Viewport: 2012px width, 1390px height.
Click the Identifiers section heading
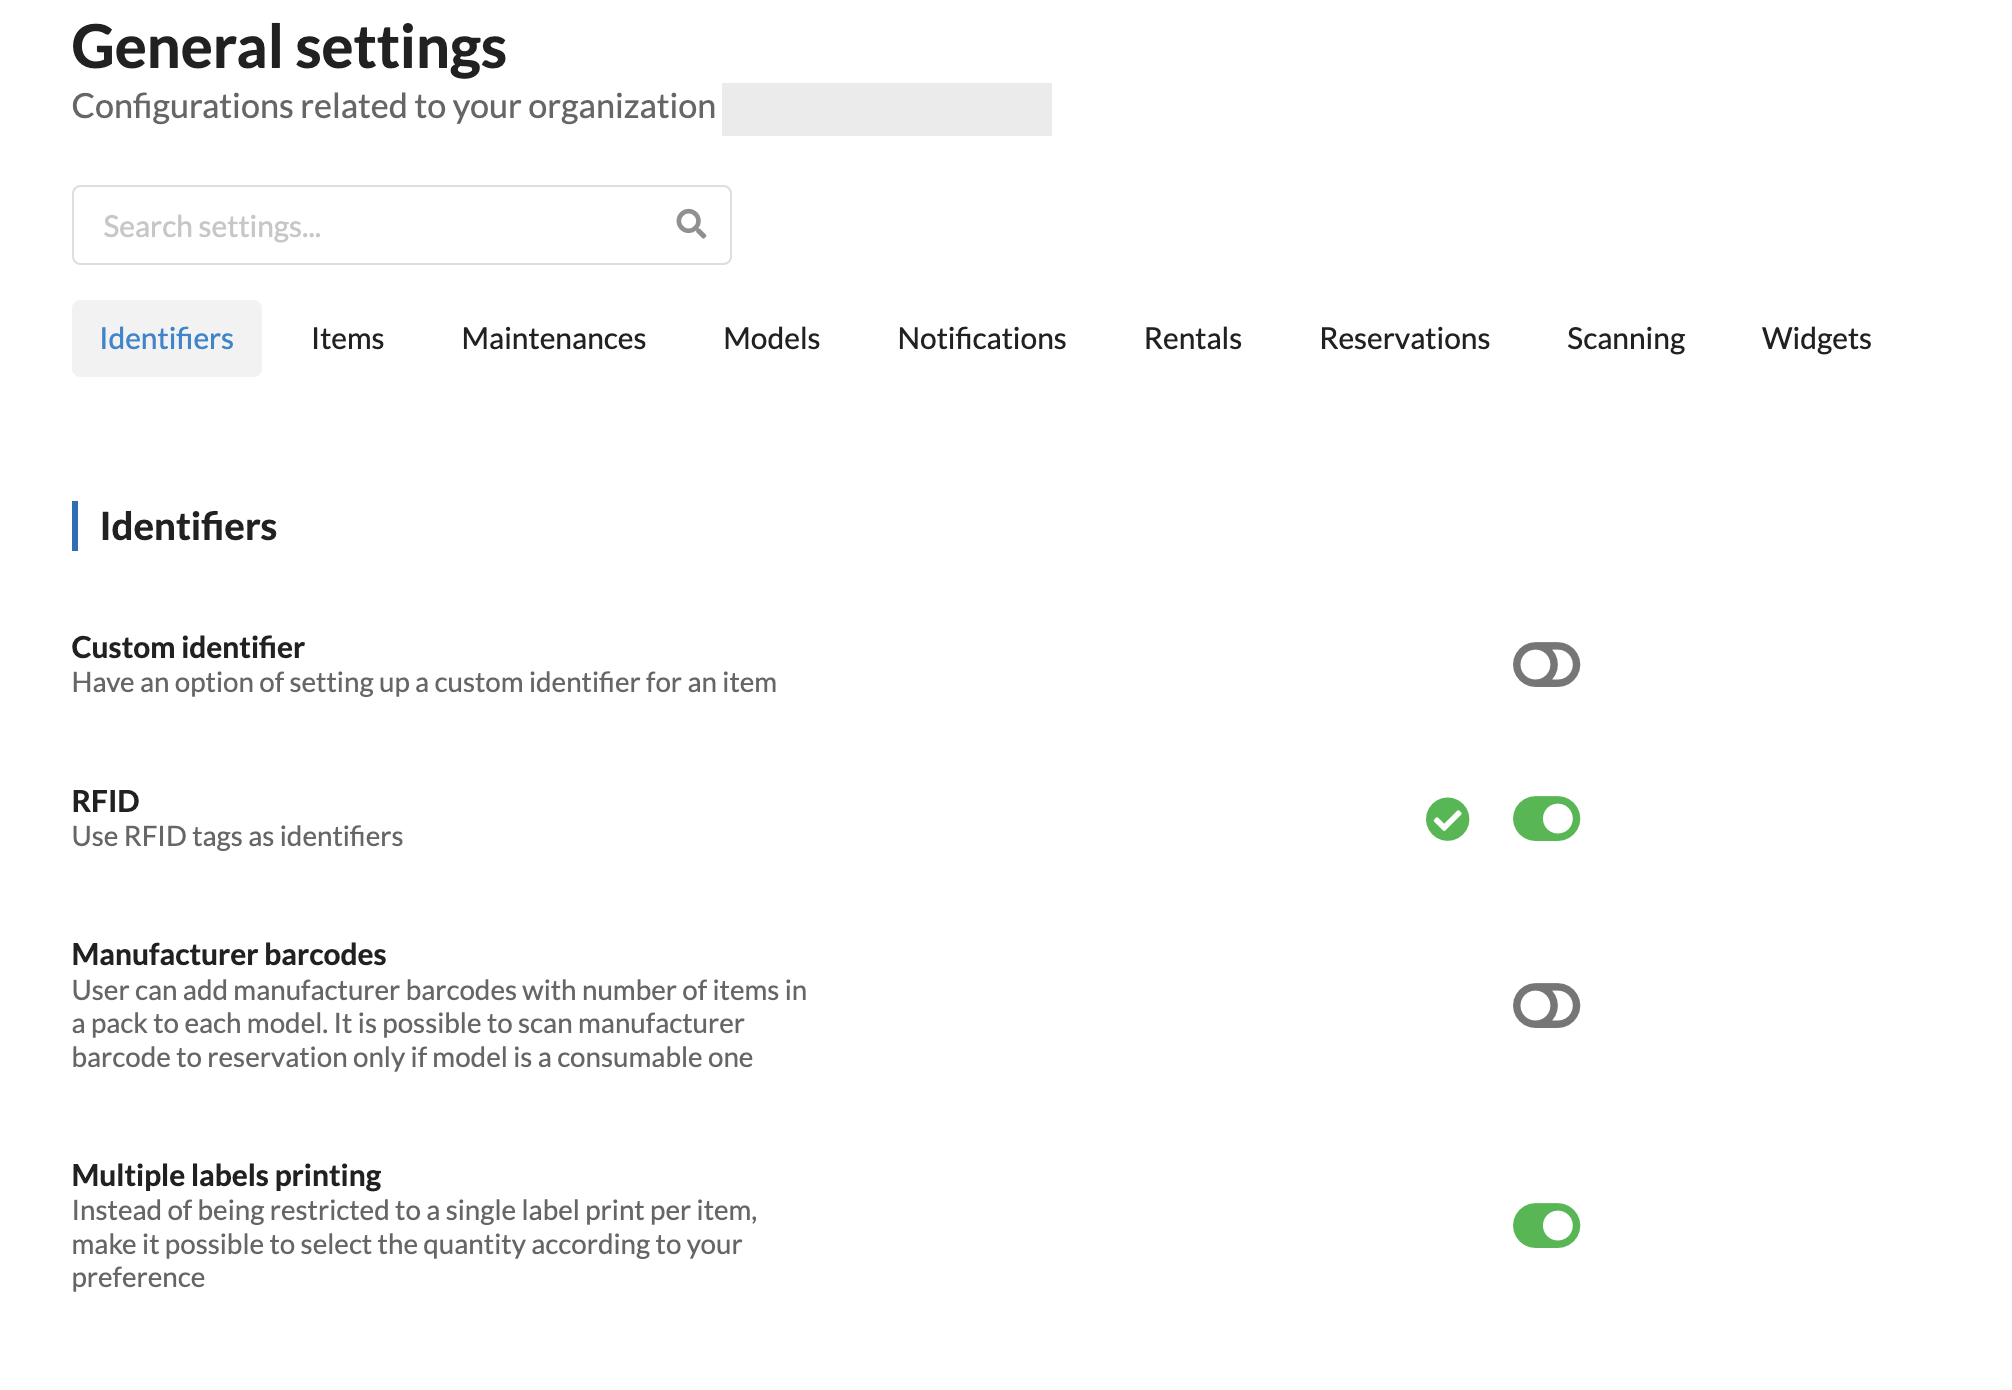point(188,526)
